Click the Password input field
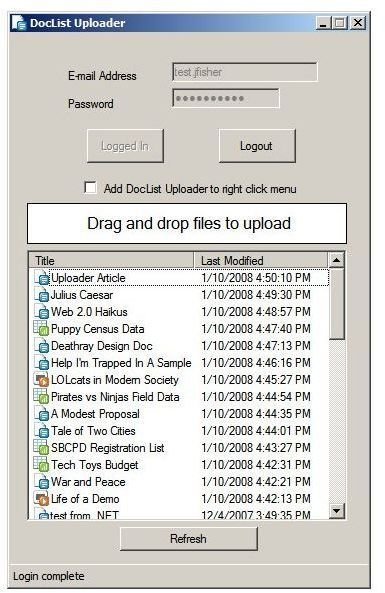 pyautogui.click(x=226, y=98)
